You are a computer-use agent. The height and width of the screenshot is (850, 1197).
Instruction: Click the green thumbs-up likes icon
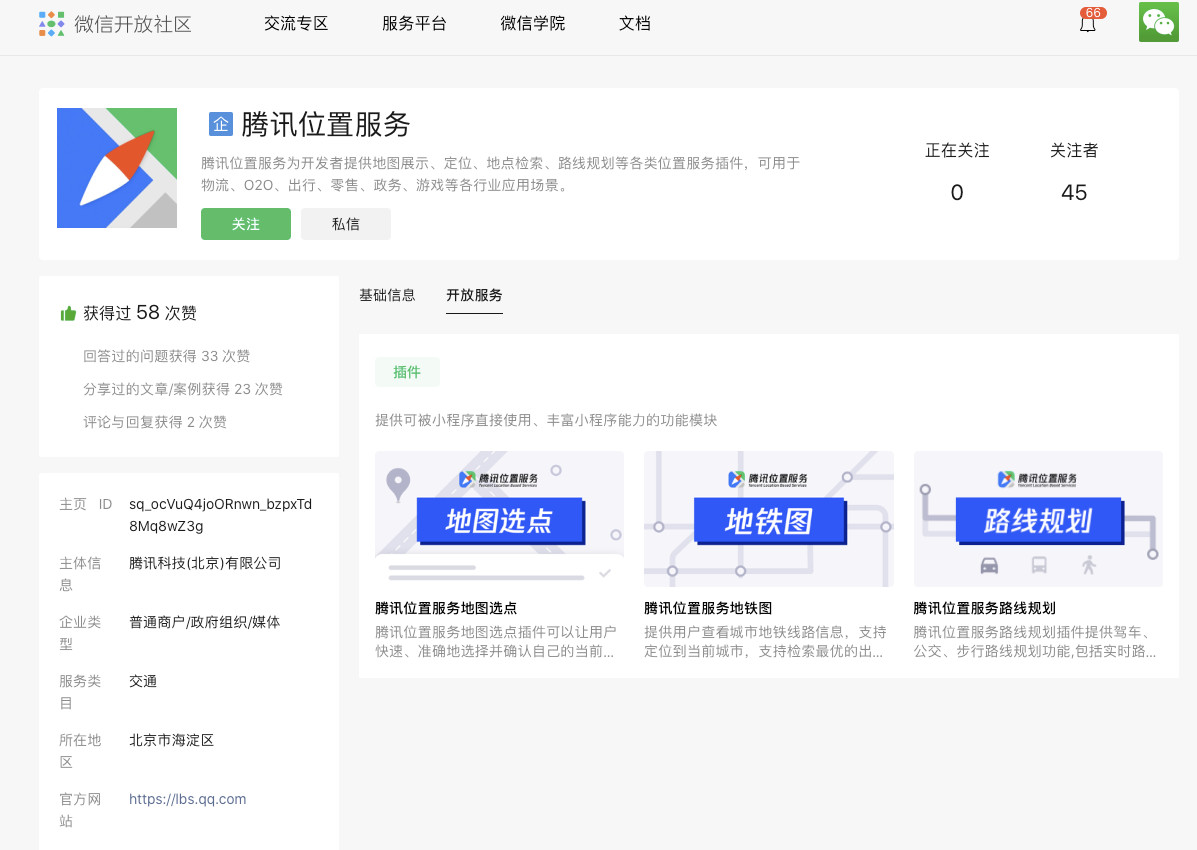(68, 313)
